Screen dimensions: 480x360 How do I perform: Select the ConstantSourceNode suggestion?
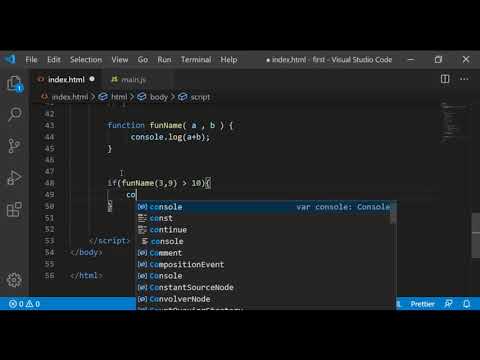pos(263,287)
